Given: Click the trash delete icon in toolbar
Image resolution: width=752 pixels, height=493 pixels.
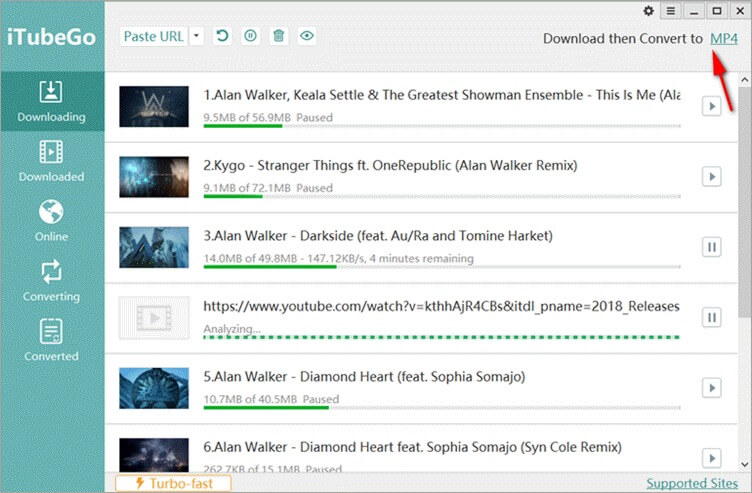Looking at the screenshot, I should pyautogui.click(x=279, y=36).
